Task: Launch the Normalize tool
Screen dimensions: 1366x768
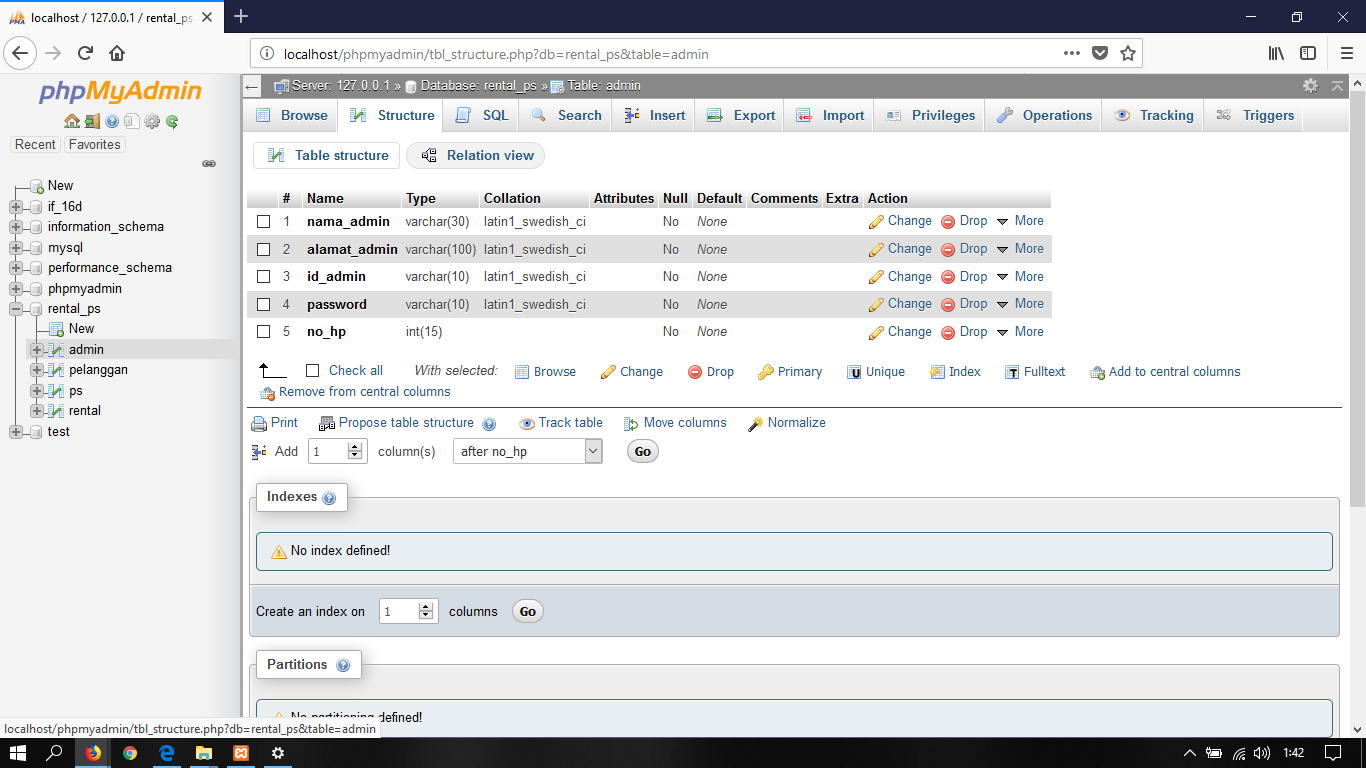Action: click(795, 423)
